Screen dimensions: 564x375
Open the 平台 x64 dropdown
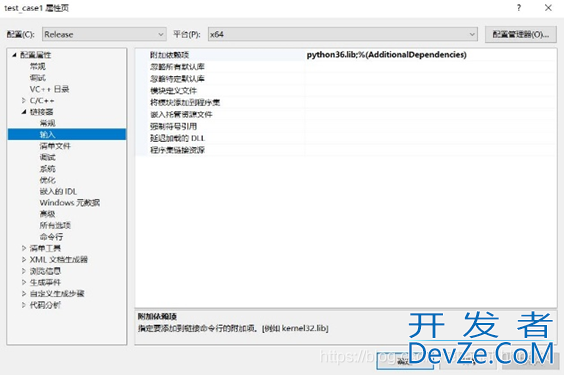(x=342, y=35)
